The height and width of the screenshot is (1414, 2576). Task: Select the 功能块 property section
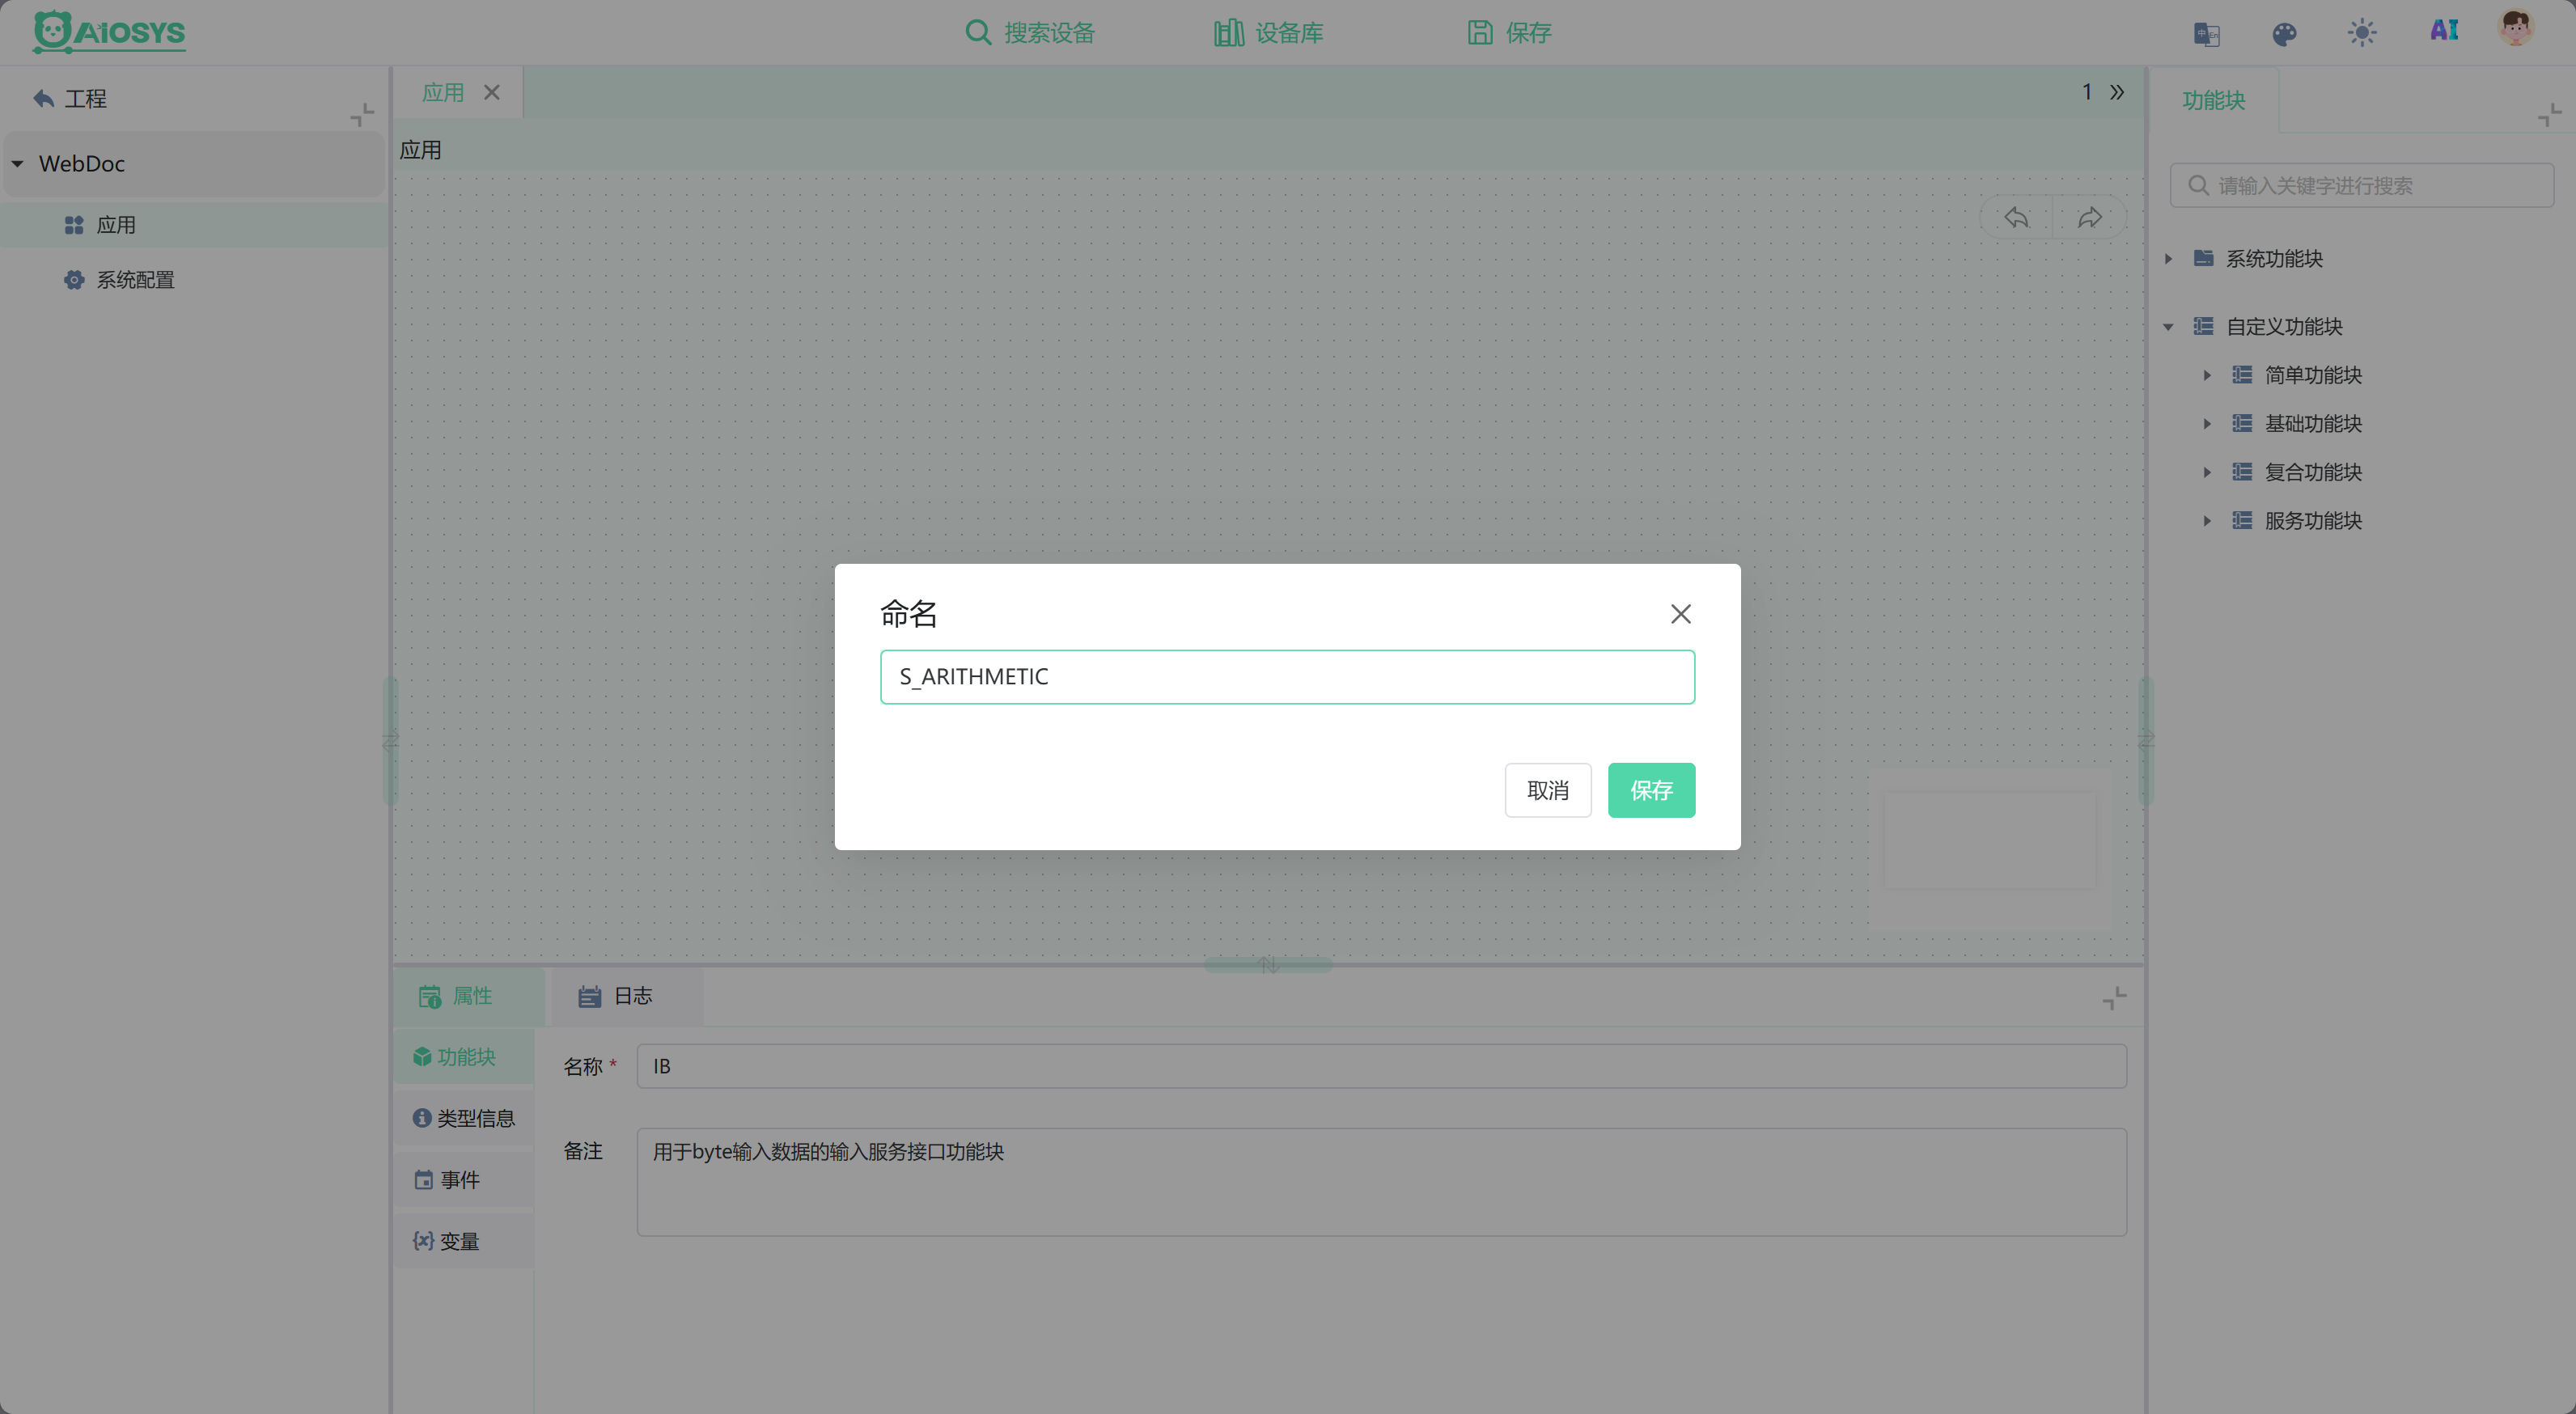click(x=463, y=1057)
